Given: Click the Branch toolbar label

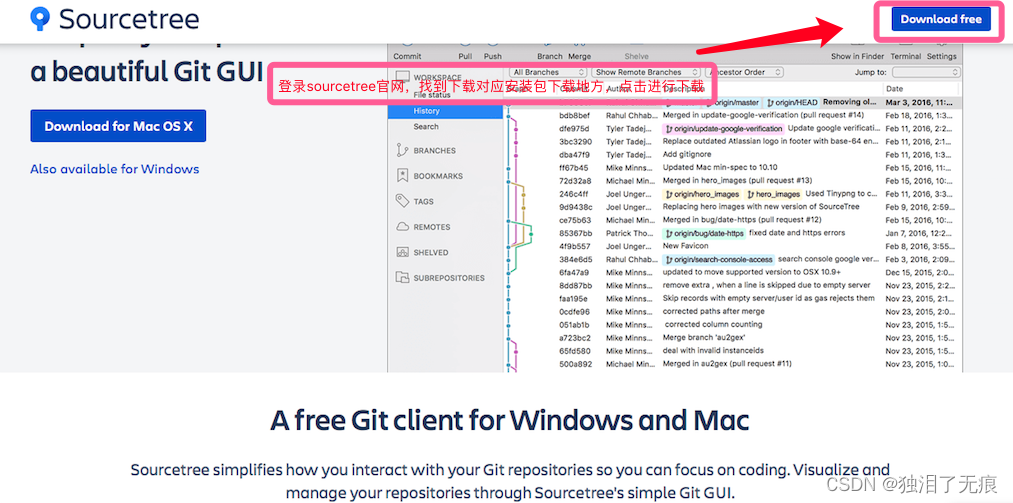Looking at the screenshot, I should click(550, 56).
